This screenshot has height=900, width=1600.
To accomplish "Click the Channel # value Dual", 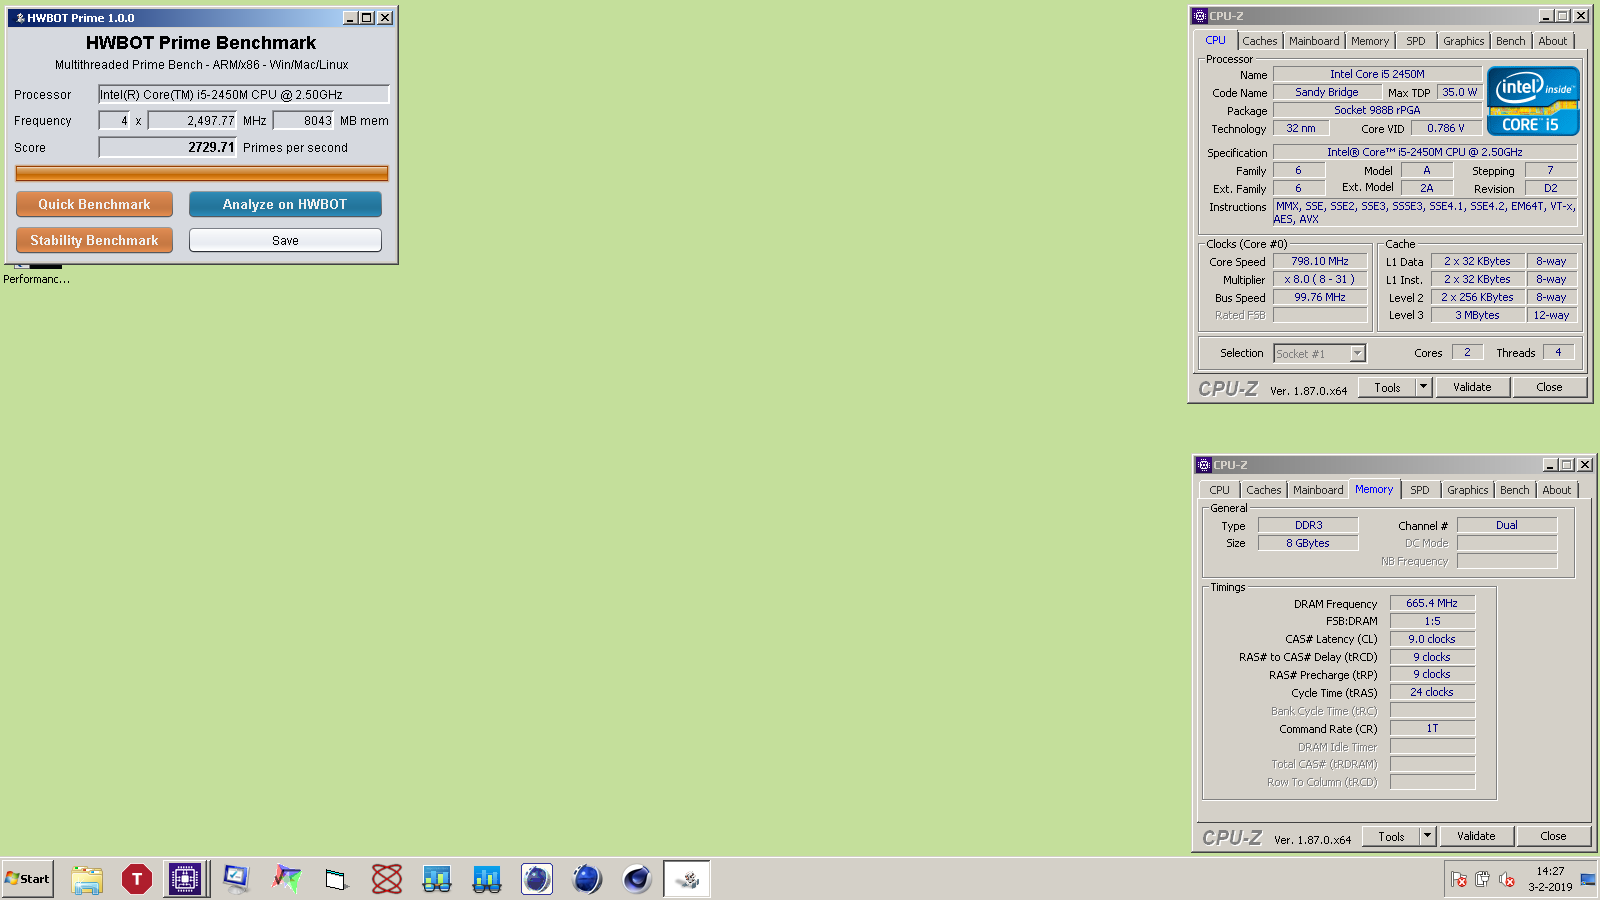I will 1507,525.
